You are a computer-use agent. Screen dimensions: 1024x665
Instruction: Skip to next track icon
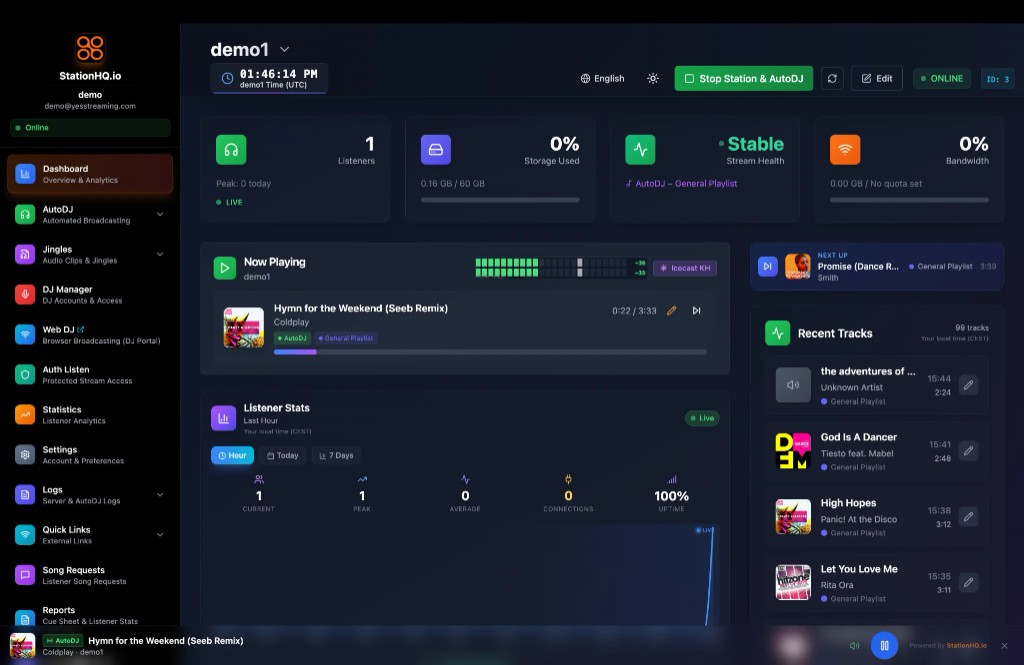(696, 311)
